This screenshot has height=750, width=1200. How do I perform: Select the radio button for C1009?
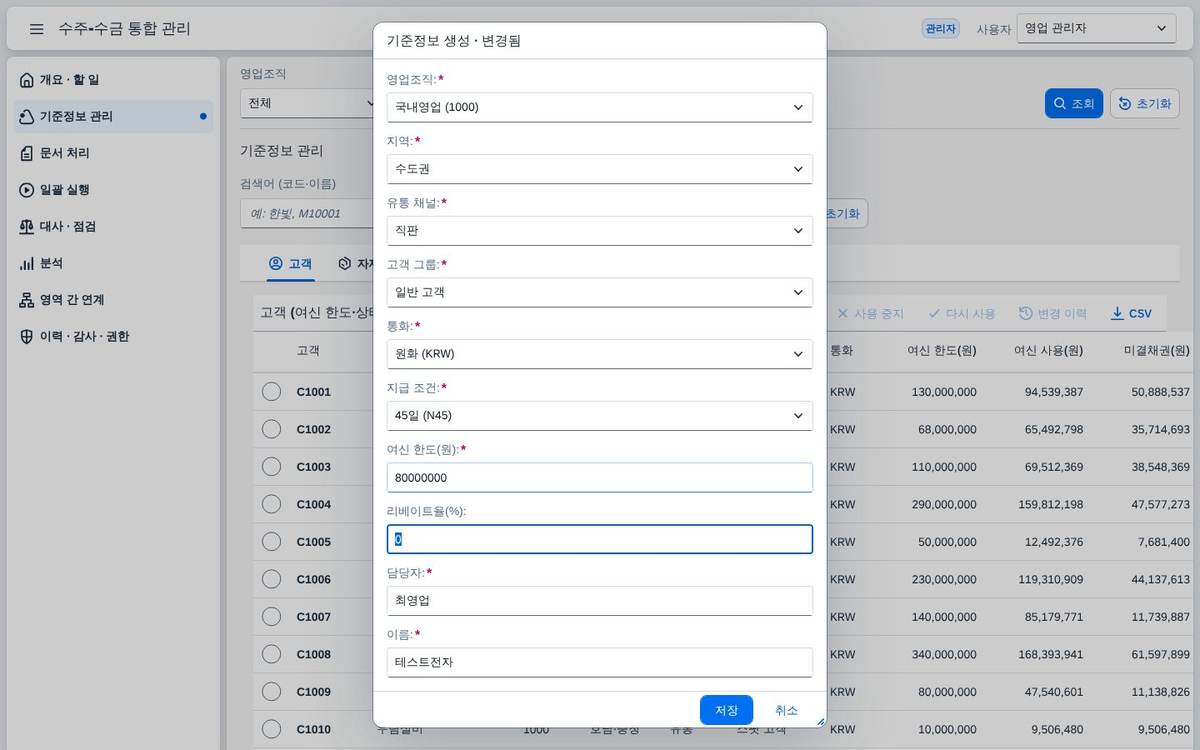coord(271,692)
